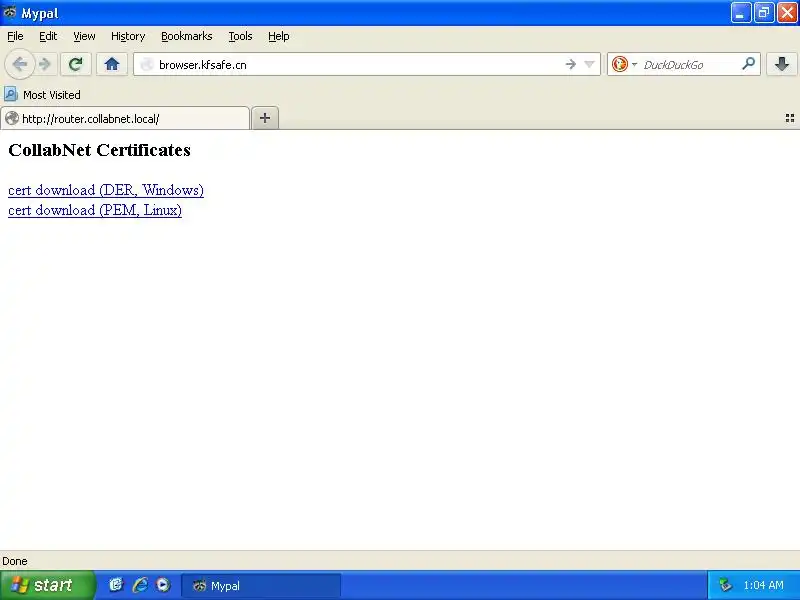Viewport: 800px width, 600px height.
Task: Open the View menu
Action: (x=84, y=36)
